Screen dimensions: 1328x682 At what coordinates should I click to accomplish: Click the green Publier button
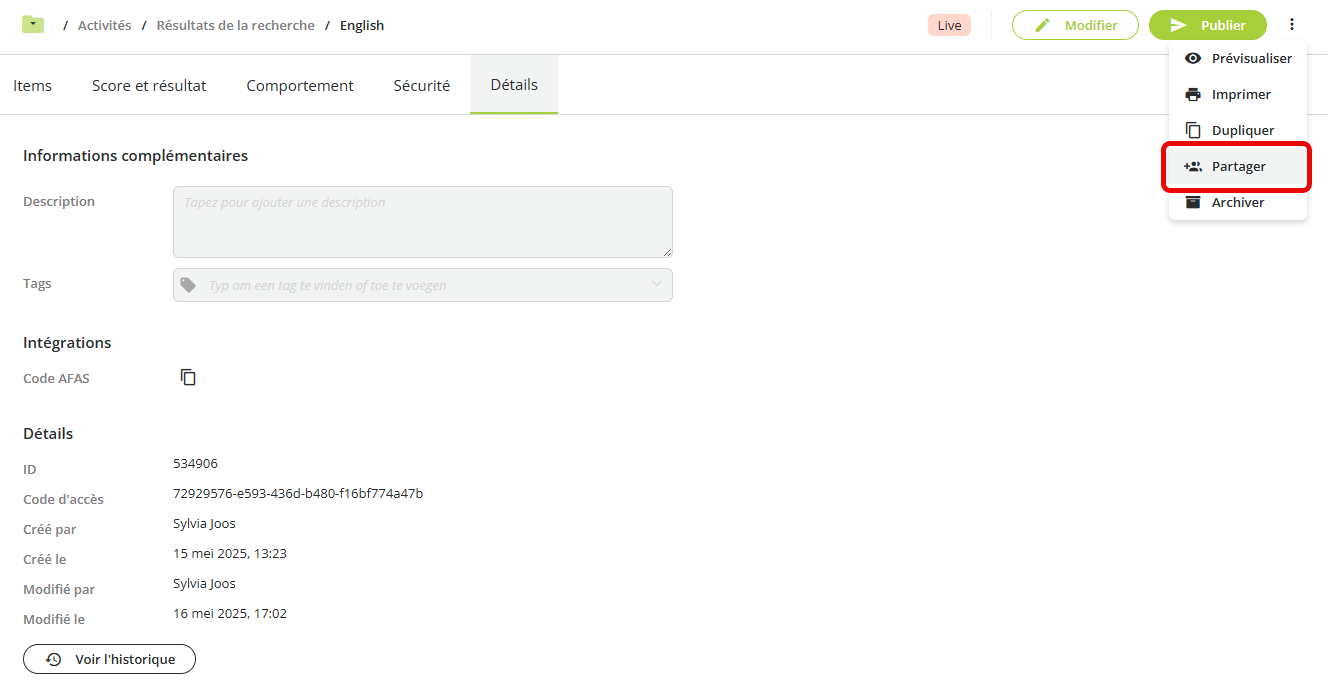pos(1208,25)
